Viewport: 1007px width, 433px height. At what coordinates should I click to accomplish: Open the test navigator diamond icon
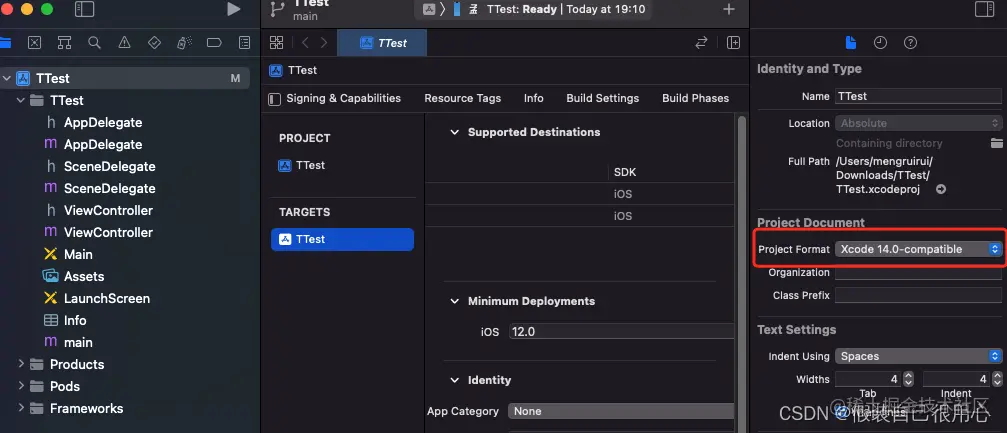tap(154, 43)
